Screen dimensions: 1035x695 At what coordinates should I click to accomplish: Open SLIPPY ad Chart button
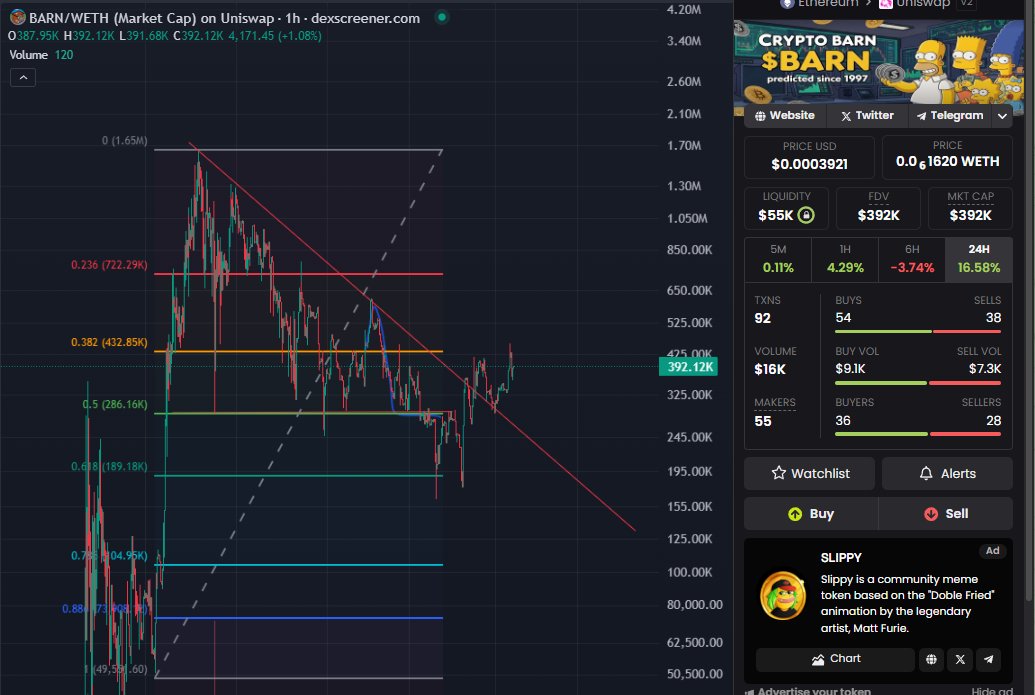835,659
